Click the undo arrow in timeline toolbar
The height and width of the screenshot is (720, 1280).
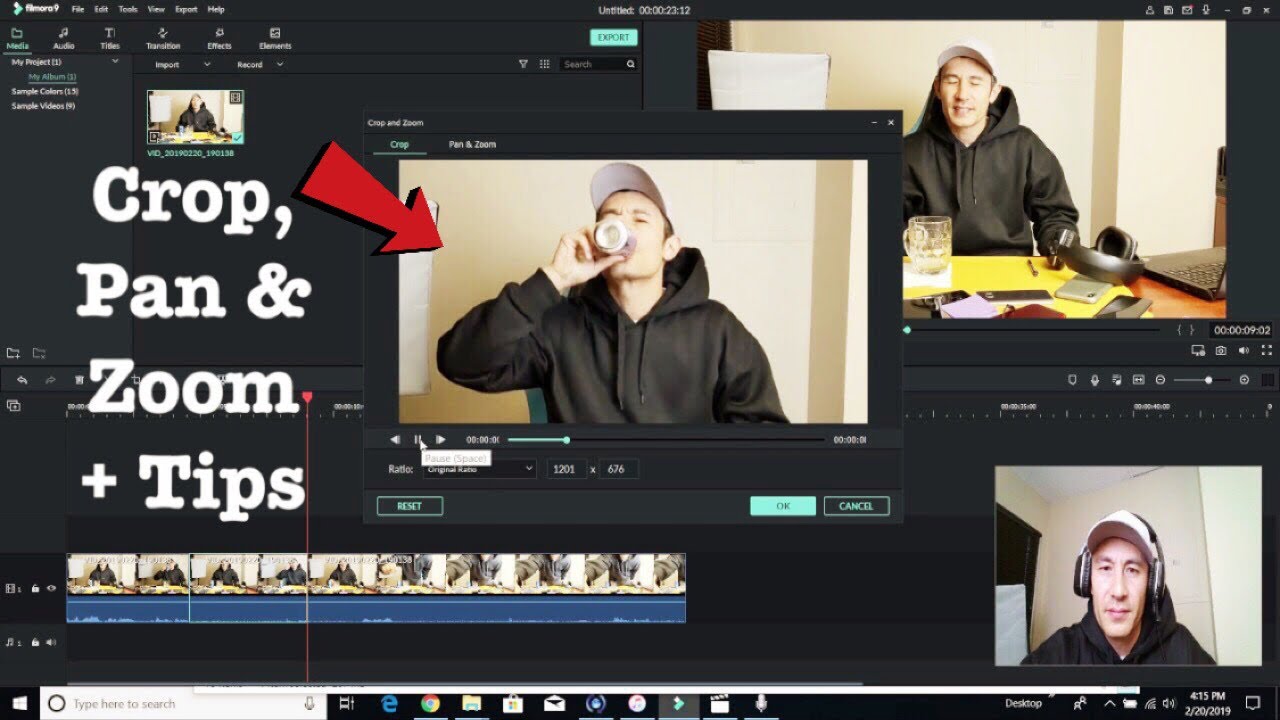click(22, 380)
